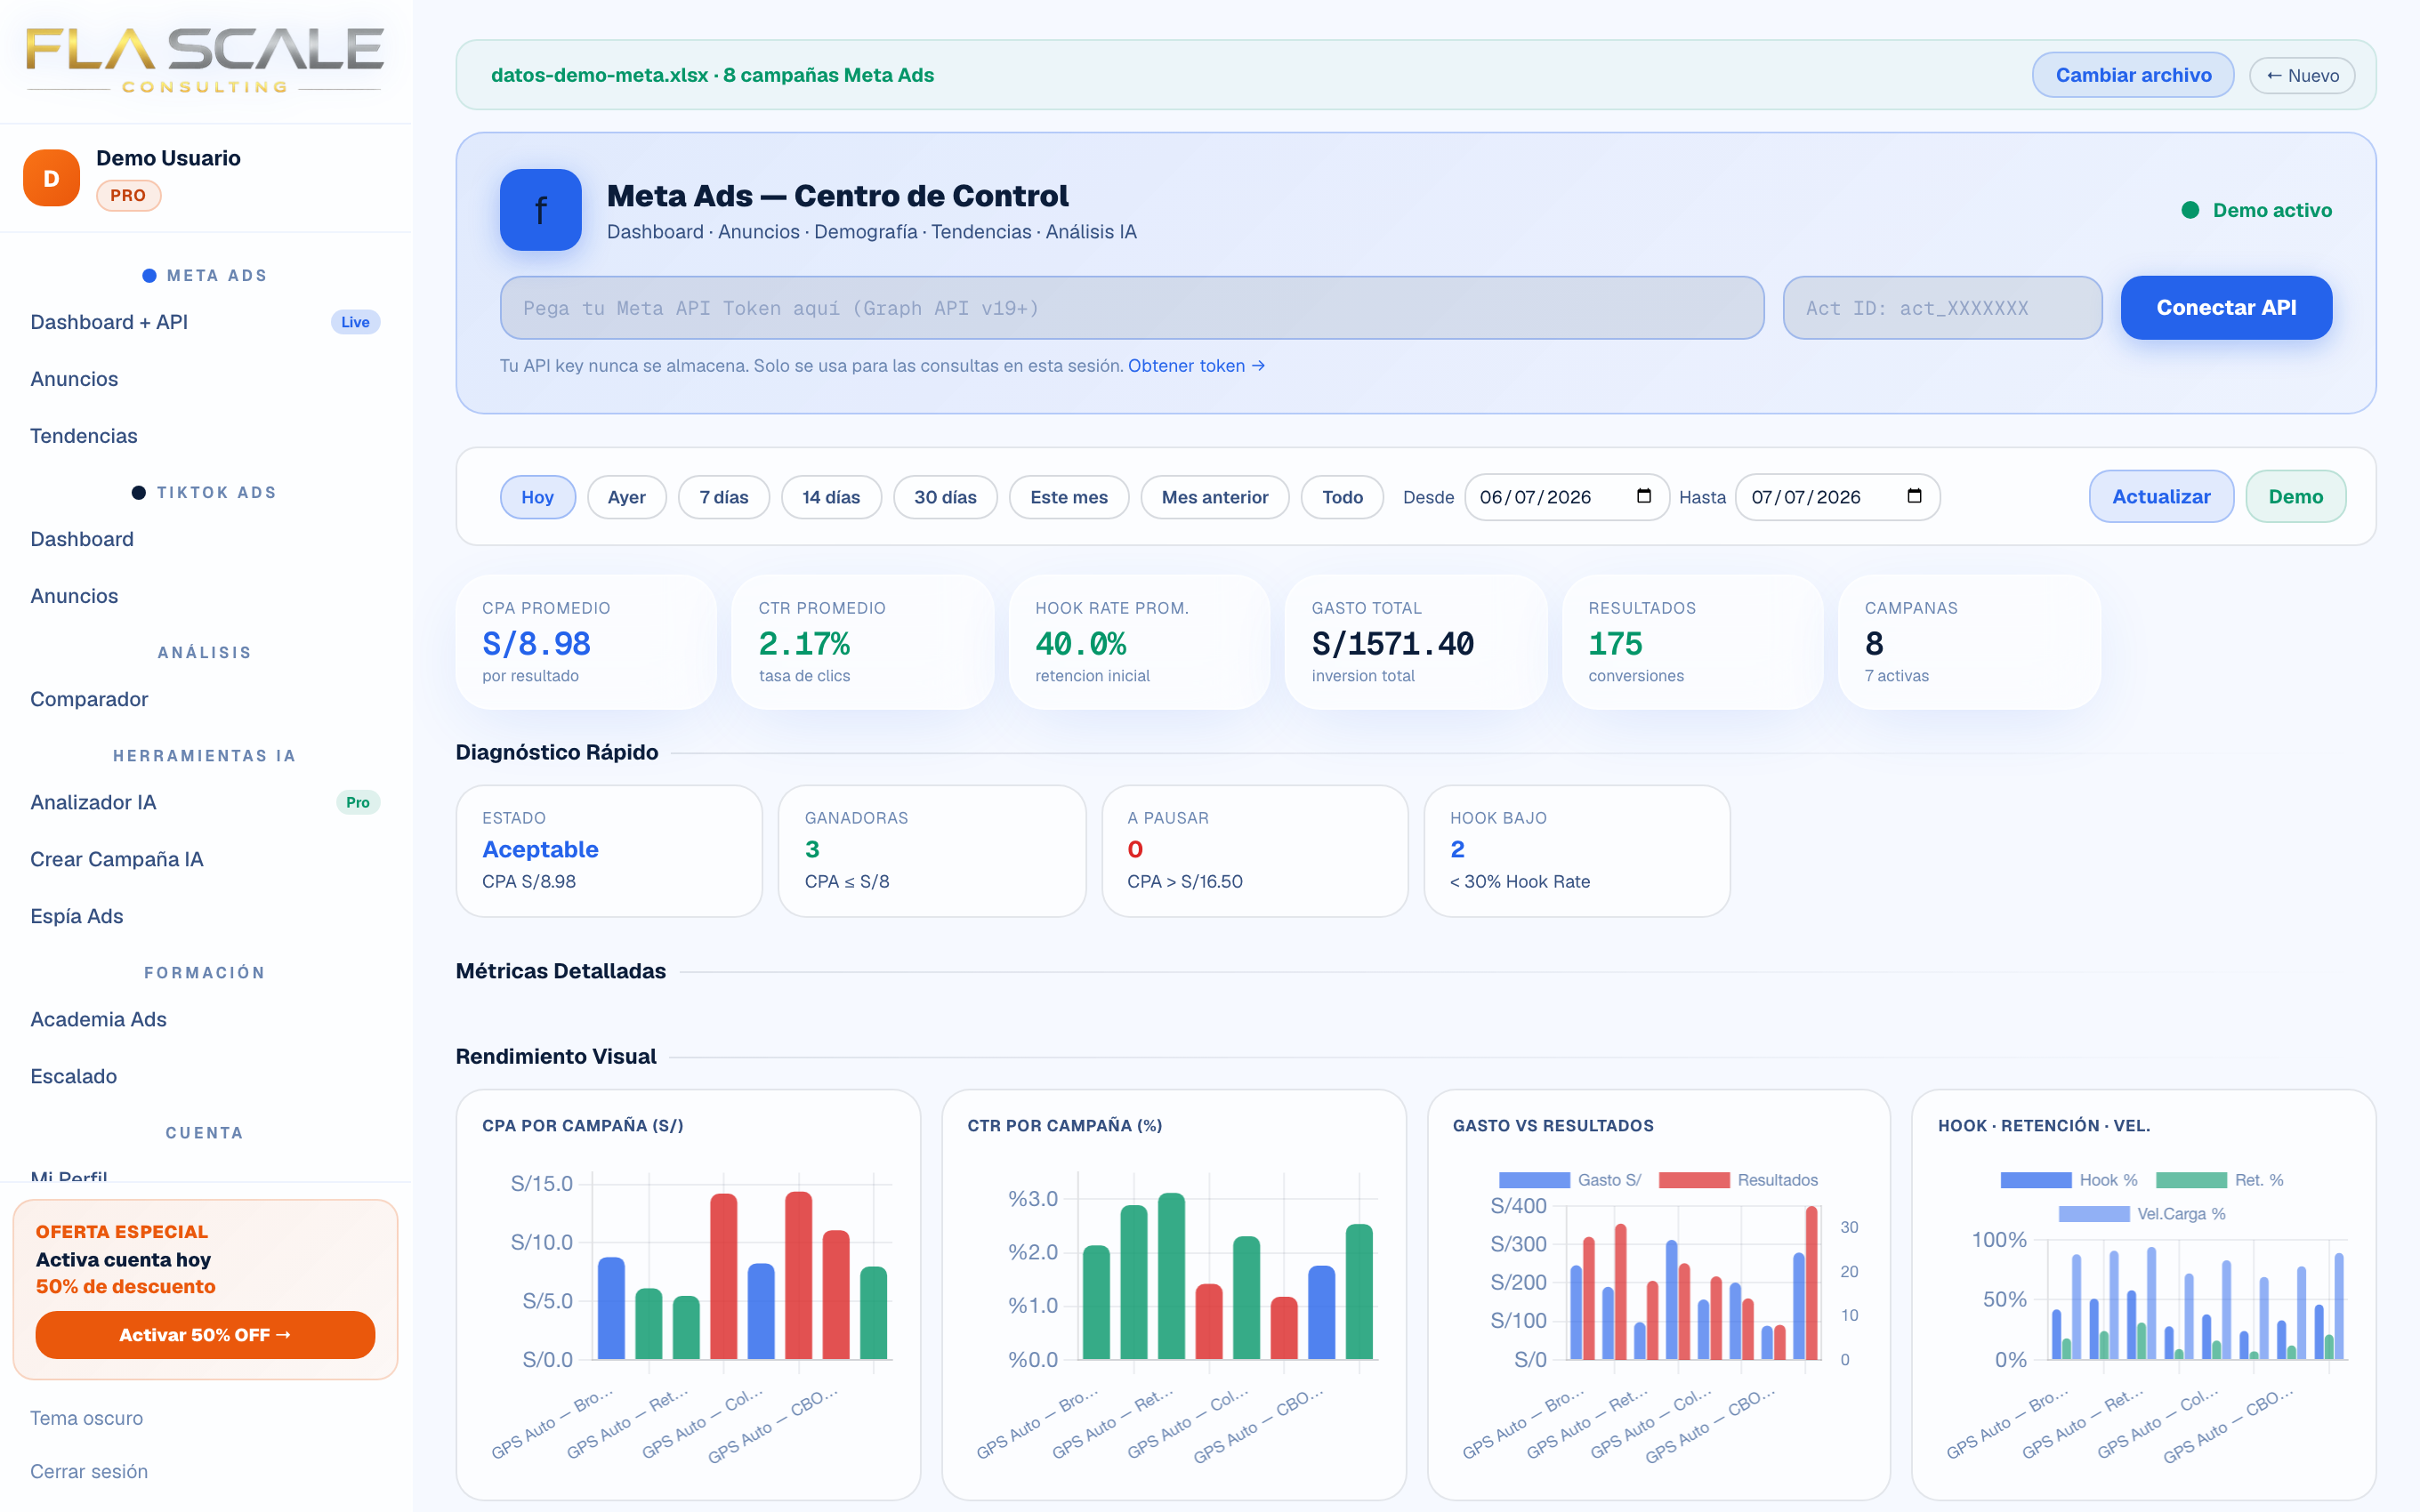Toggle Gasto S/ legend swatch in chart
2420x1512 pixels.
[1534, 1180]
